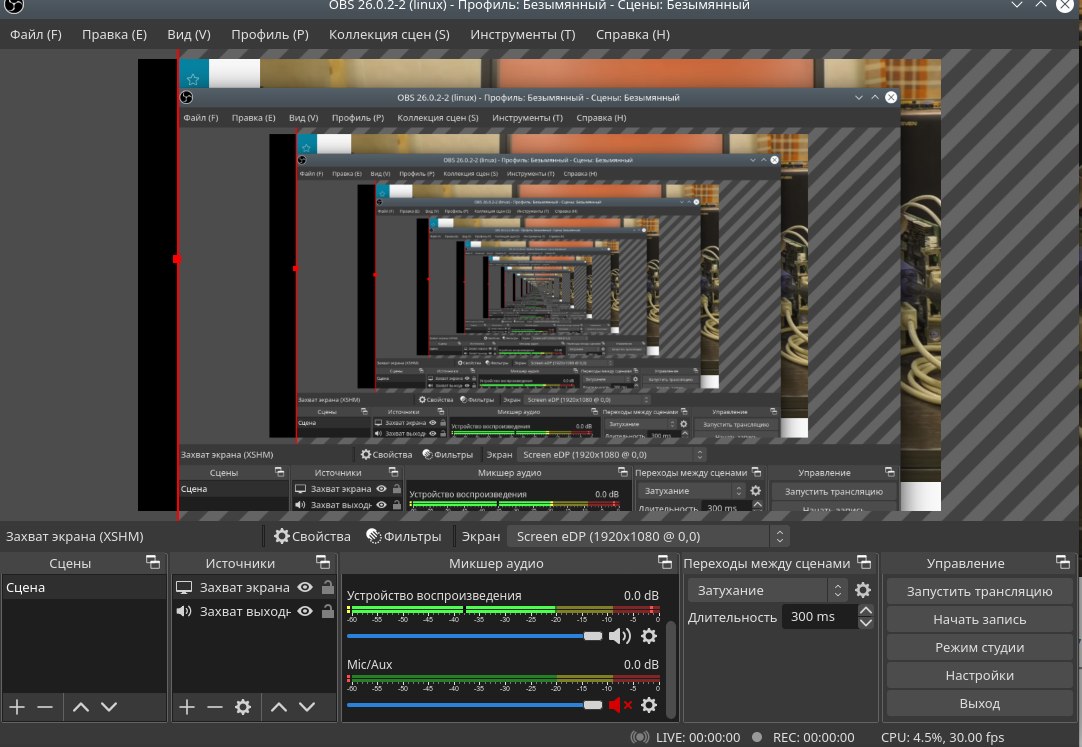
Task: Click Запустить трансляцию button
Action: 979,591
